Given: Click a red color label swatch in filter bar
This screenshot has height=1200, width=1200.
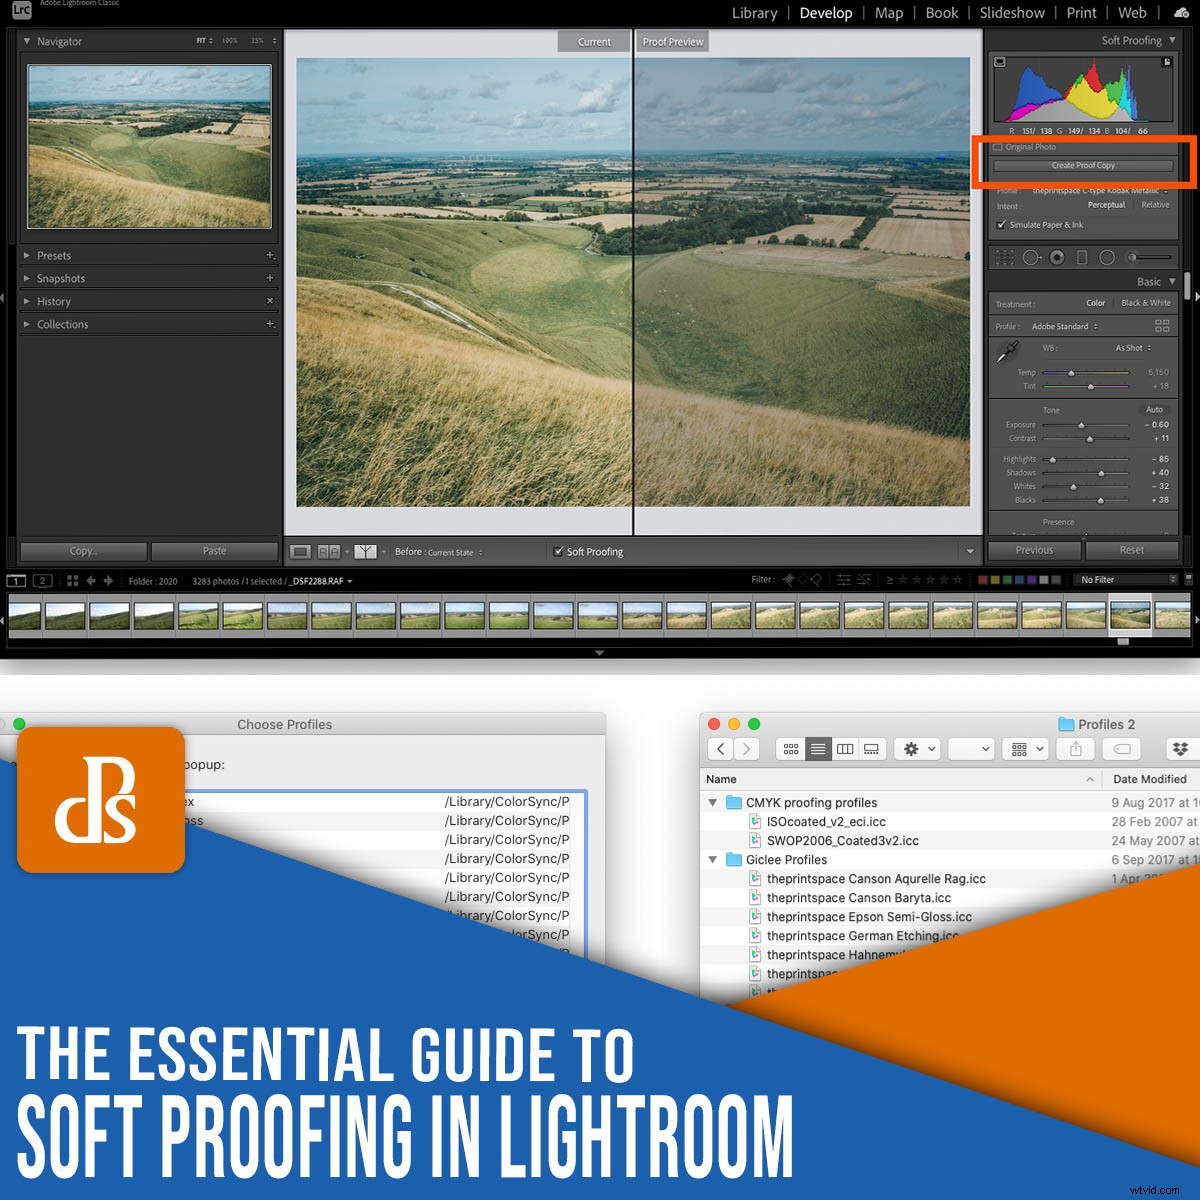Looking at the screenshot, I should [x=985, y=579].
